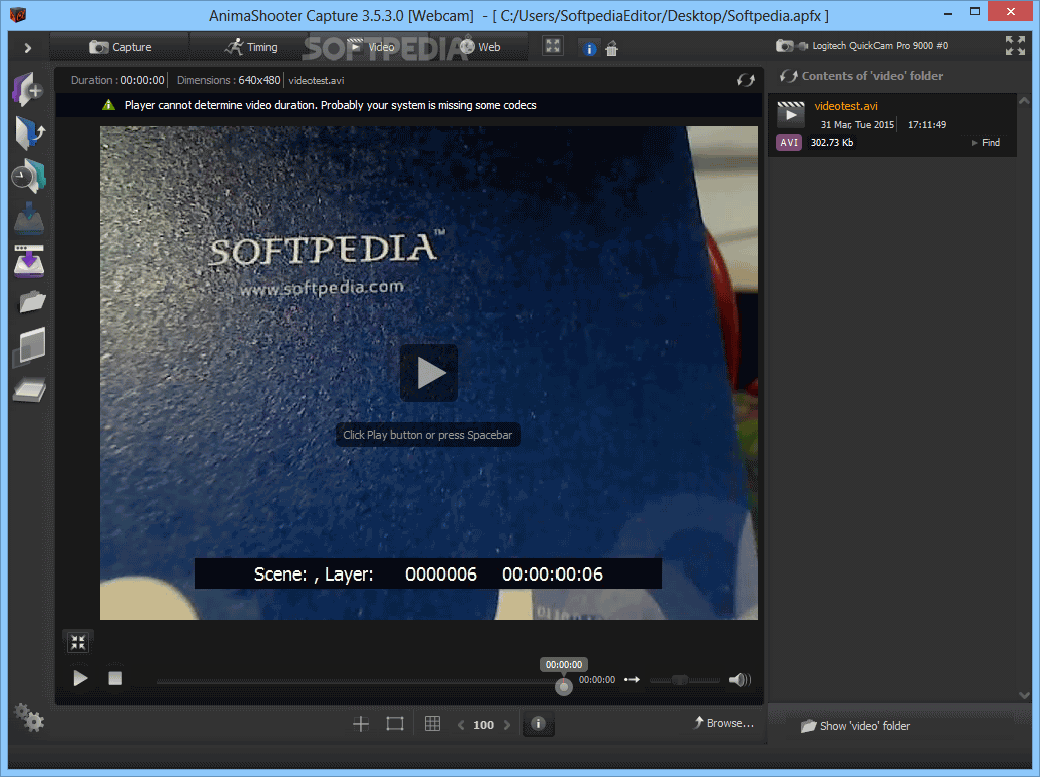Open settings gears icon at bottom left
Screen dimensions: 1040x777
pyautogui.click(x=29, y=717)
